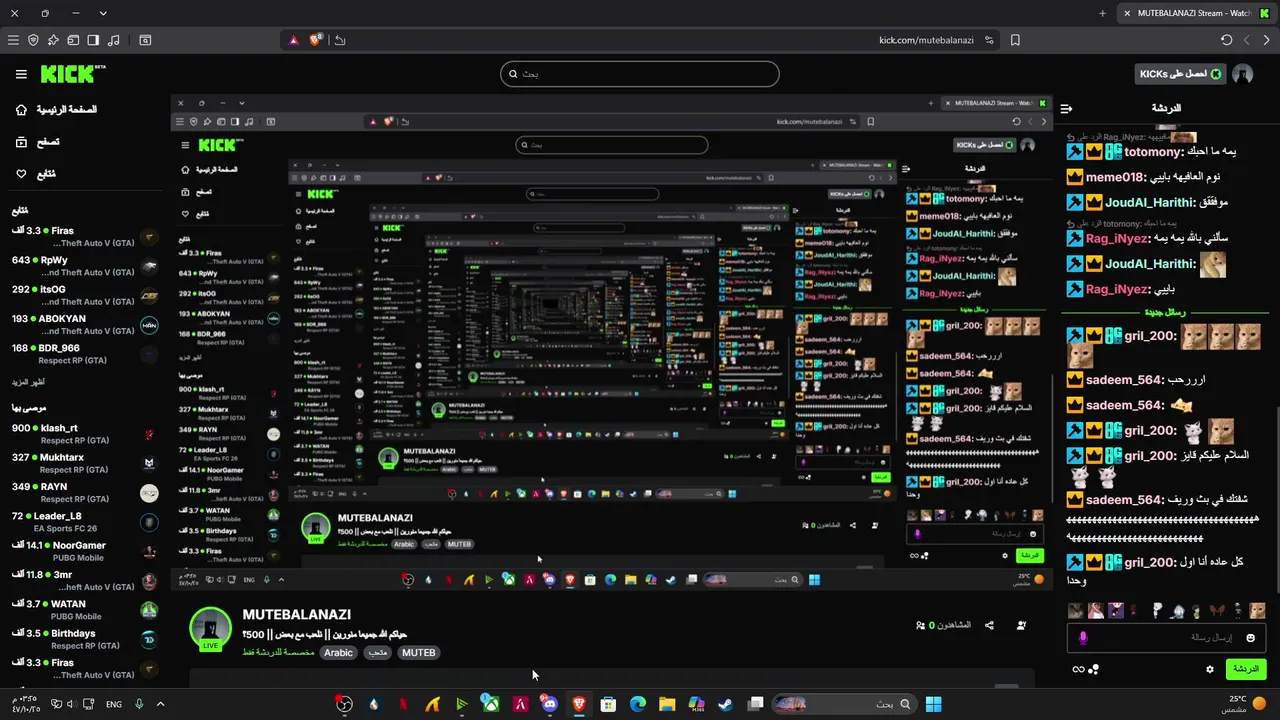Open the Kick hamburger sidebar menu
This screenshot has width=1280, height=720.
coord(21,74)
